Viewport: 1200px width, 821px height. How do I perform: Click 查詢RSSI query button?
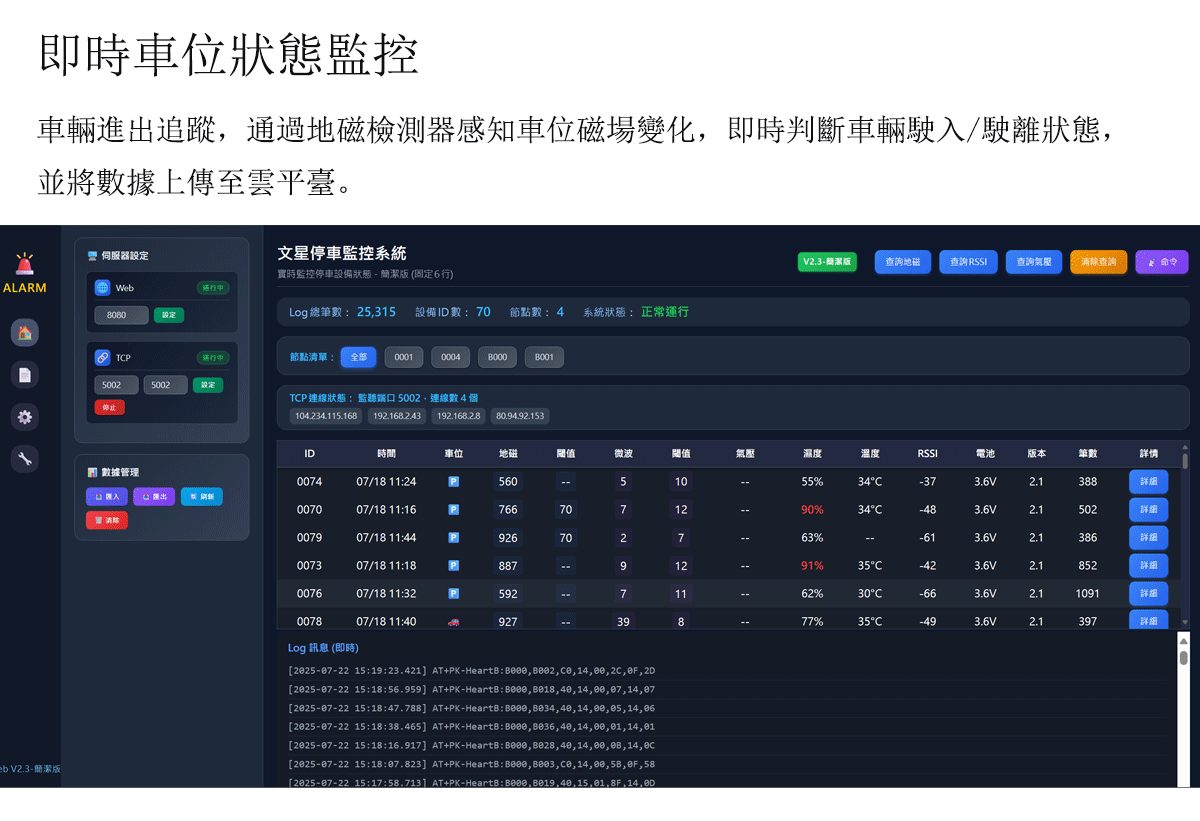tap(968, 262)
